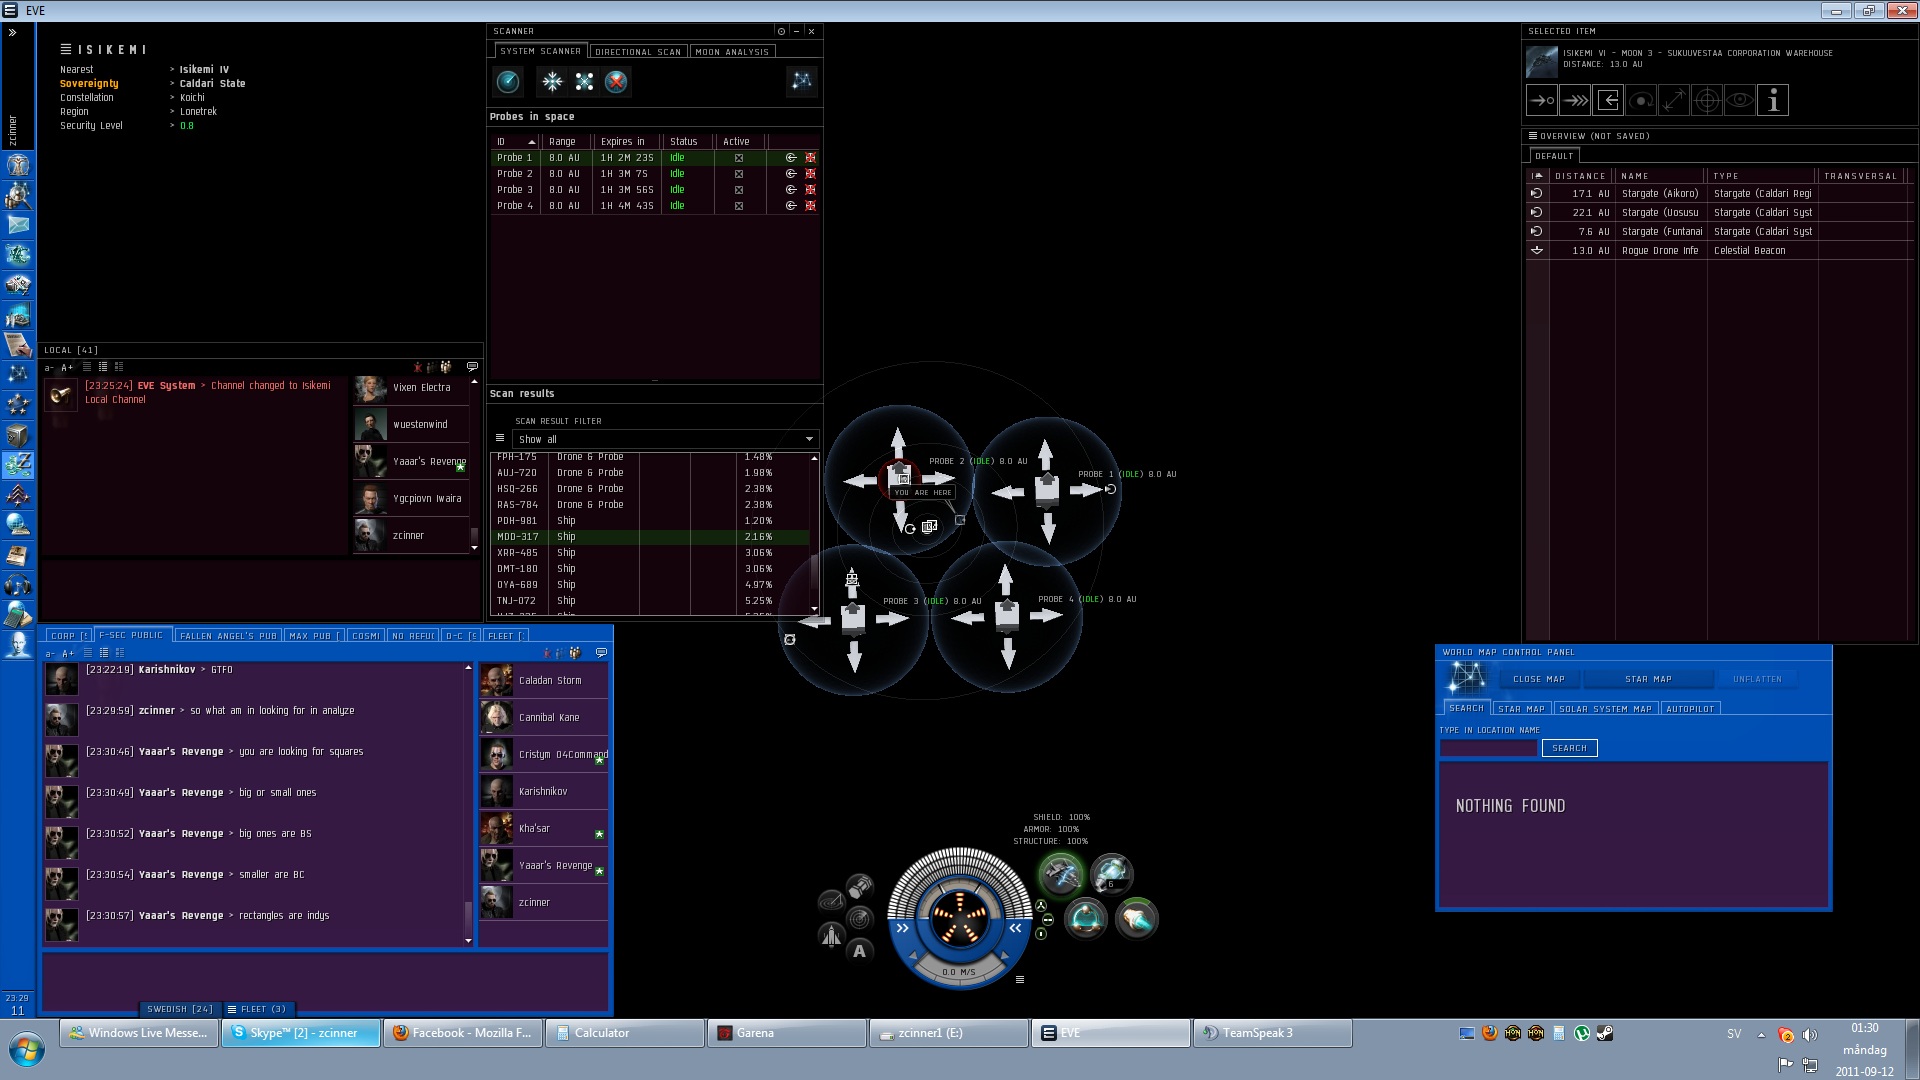The height and width of the screenshot is (1080, 1920).
Task: Toggle the Active checkbox for Probe 4
Action: [739, 206]
